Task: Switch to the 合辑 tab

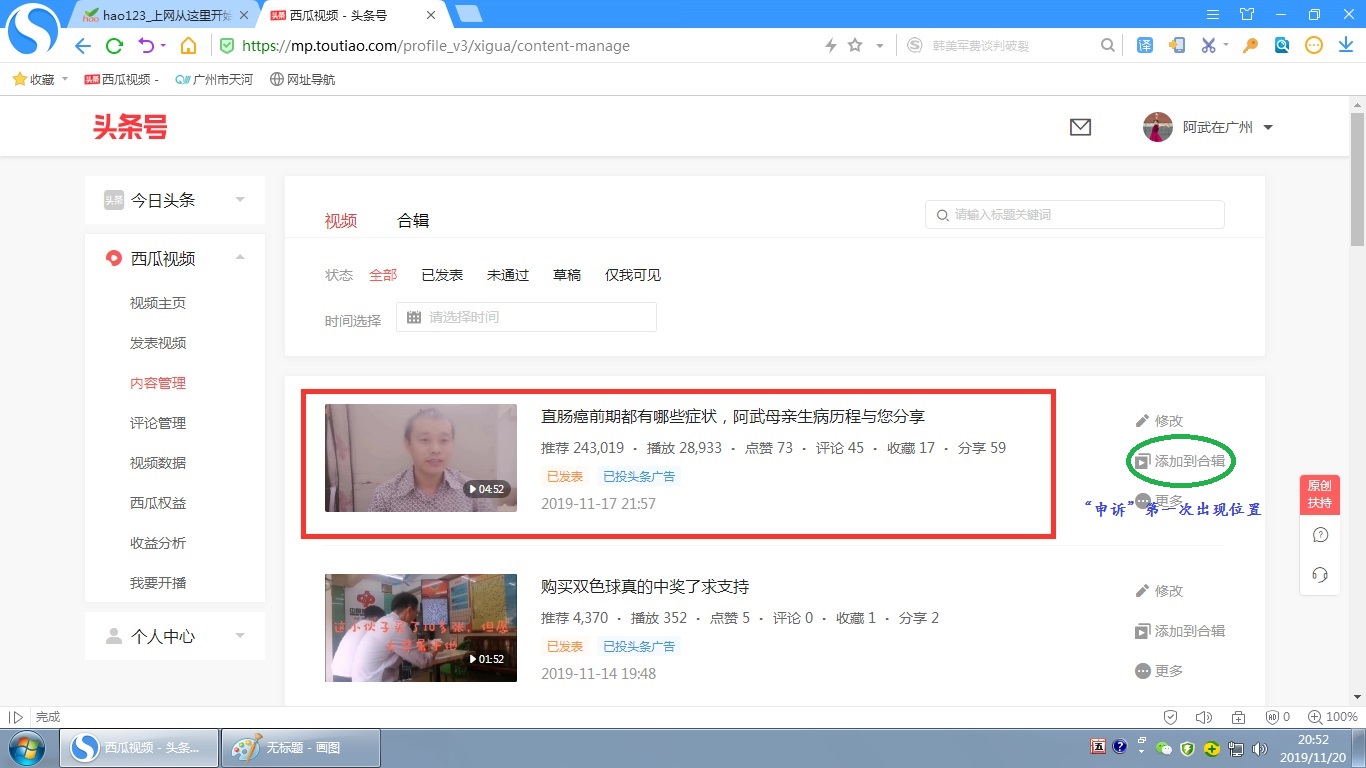Action: coord(412,221)
